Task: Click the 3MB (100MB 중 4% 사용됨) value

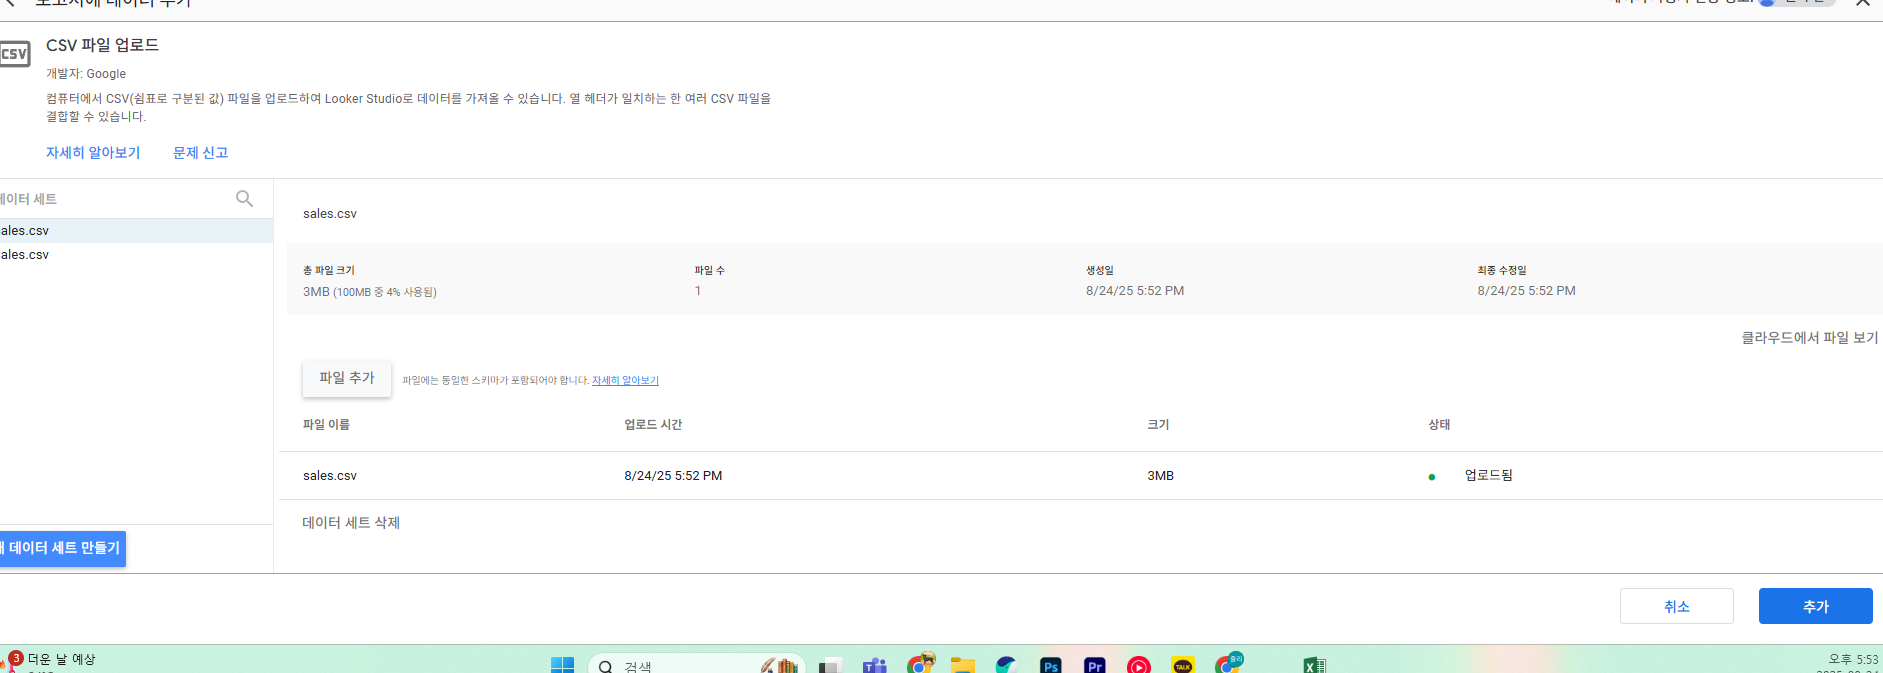Action: (x=370, y=291)
